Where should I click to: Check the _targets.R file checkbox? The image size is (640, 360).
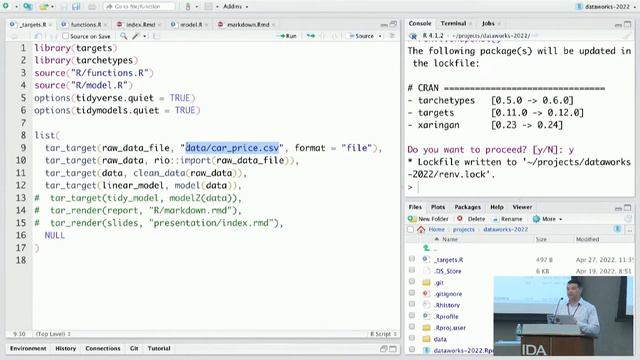click(412, 259)
